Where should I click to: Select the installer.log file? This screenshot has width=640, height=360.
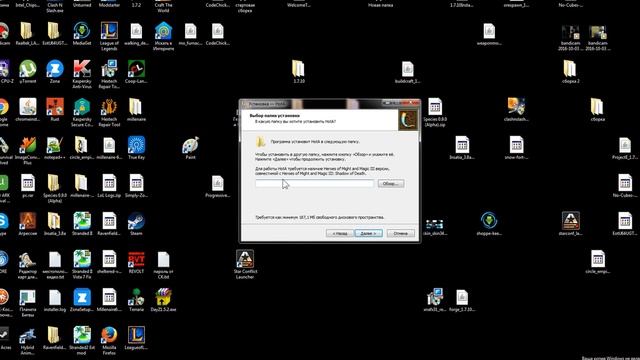55,300
